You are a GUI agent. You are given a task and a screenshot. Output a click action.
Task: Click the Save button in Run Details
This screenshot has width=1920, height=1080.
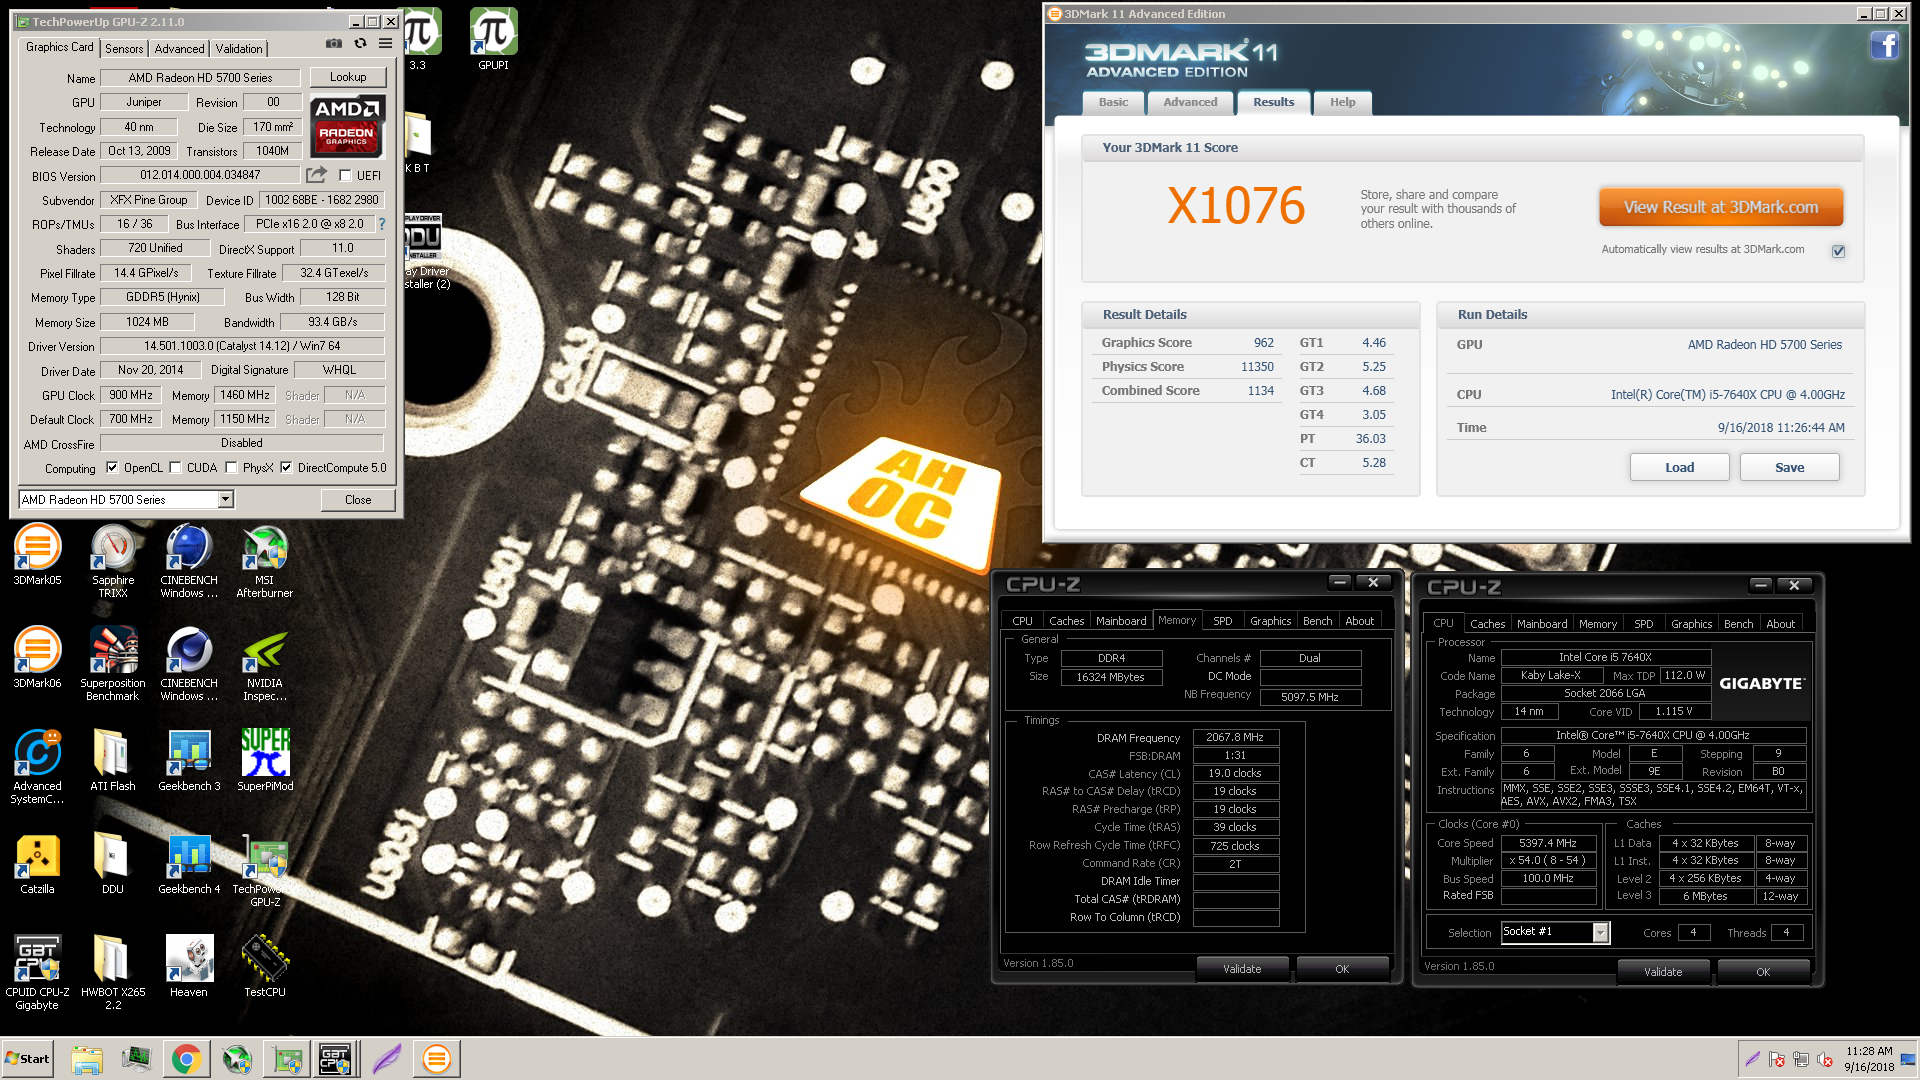(x=1789, y=467)
